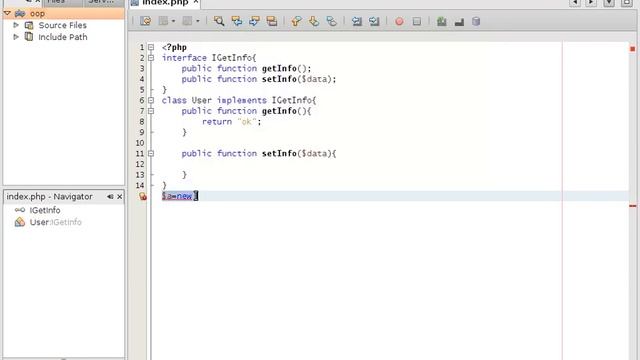
Task: Collapse the oop project node
Action: coord(7,13)
